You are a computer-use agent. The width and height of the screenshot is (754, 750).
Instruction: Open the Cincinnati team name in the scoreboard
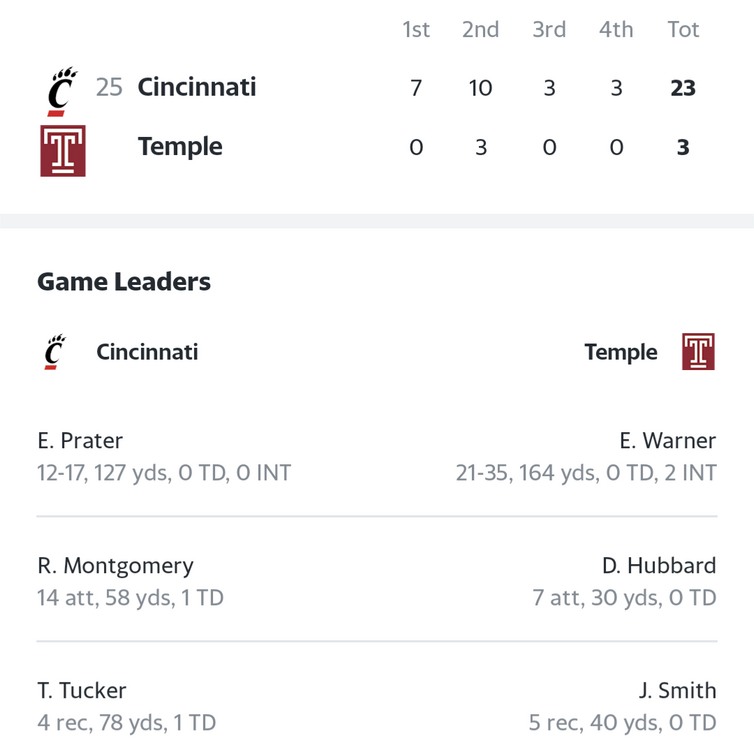click(x=197, y=87)
